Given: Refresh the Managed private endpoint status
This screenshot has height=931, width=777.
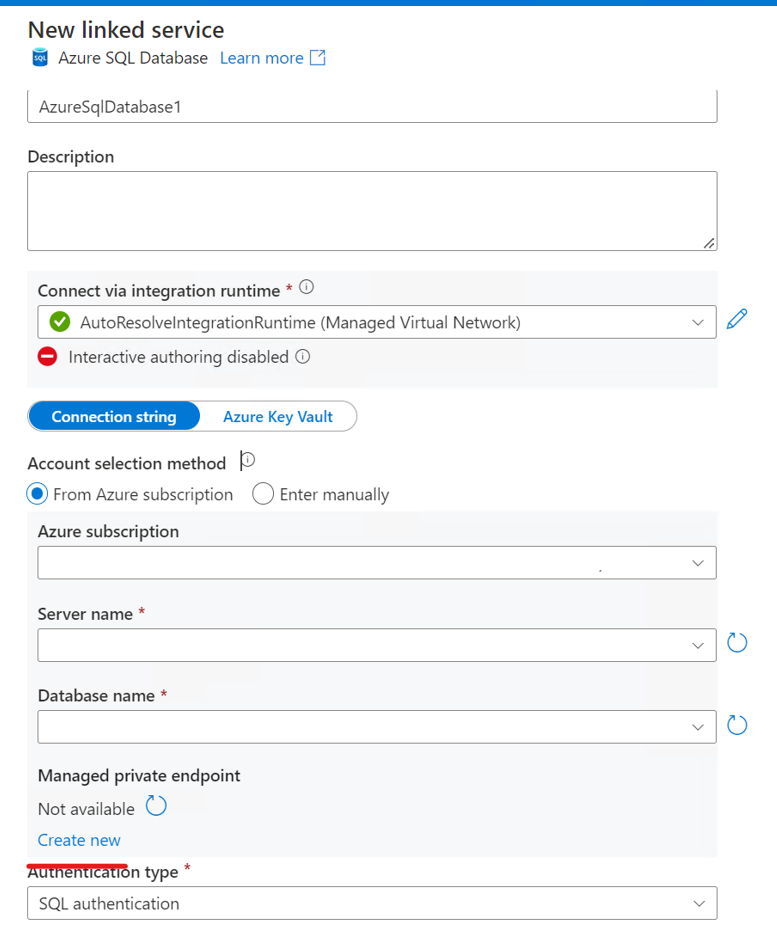Looking at the screenshot, I should point(155,806).
